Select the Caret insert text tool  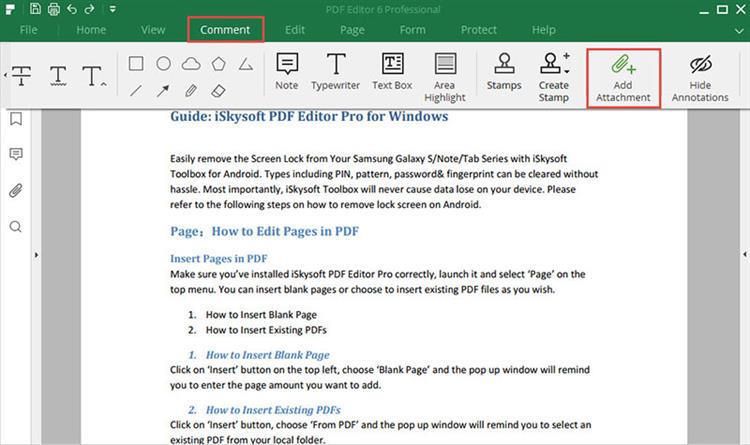point(94,76)
